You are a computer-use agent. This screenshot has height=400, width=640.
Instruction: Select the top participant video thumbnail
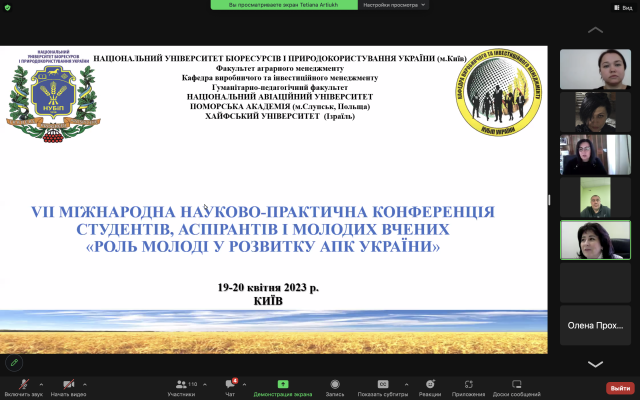coord(595,69)
